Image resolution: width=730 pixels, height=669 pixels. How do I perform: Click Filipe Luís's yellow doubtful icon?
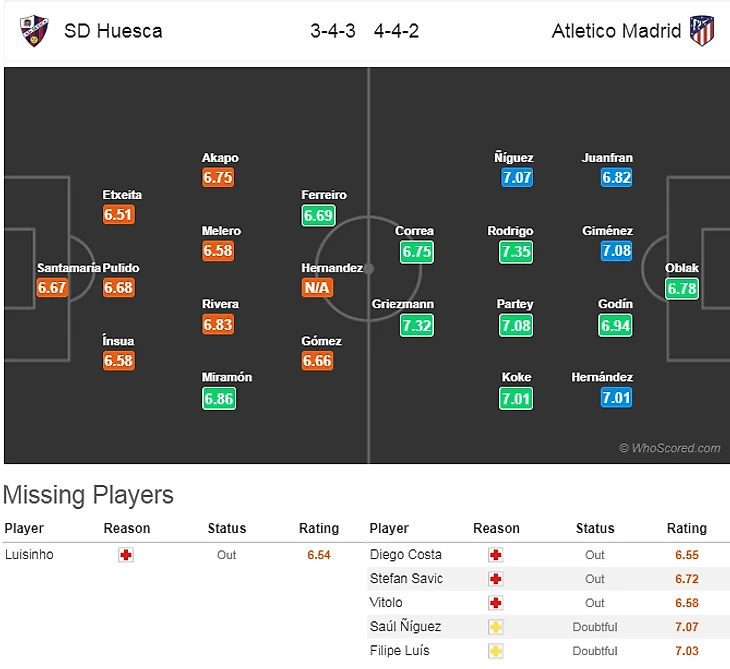[496, 651]
